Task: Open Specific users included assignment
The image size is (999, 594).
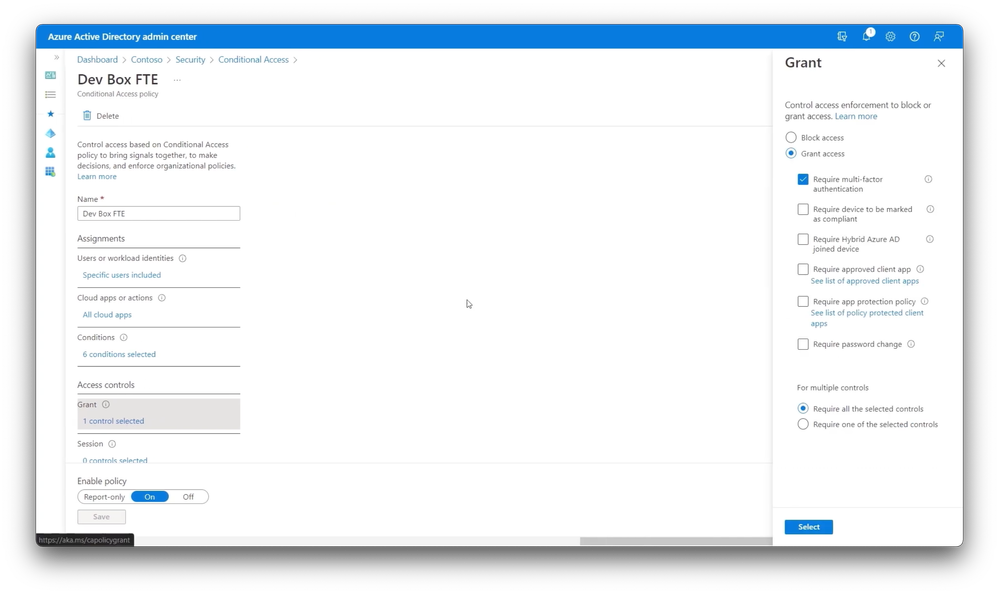Action: point(122,275)
